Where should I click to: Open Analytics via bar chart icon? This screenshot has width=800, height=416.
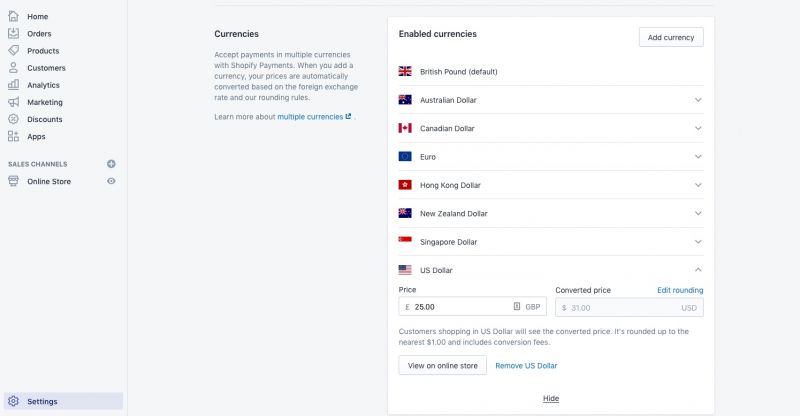coord(14,85)
